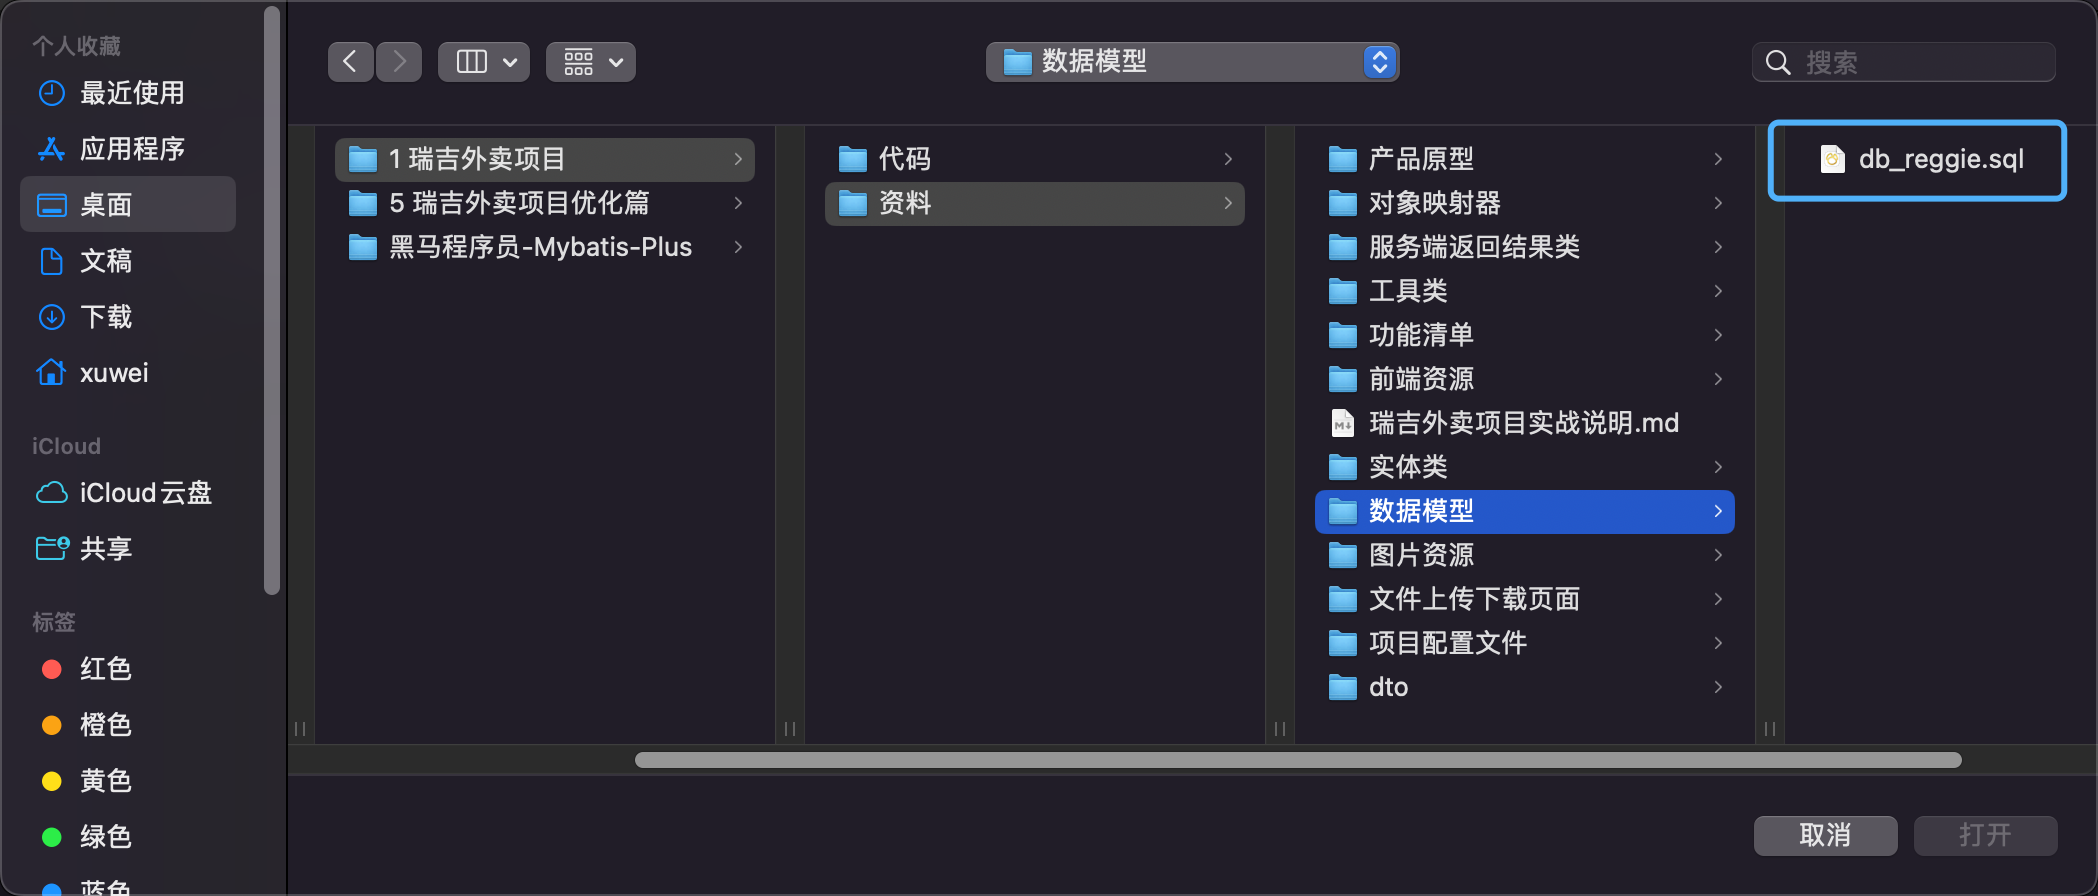Open the item grouping options menu
2098x896 pixels.
pos(591,62)
